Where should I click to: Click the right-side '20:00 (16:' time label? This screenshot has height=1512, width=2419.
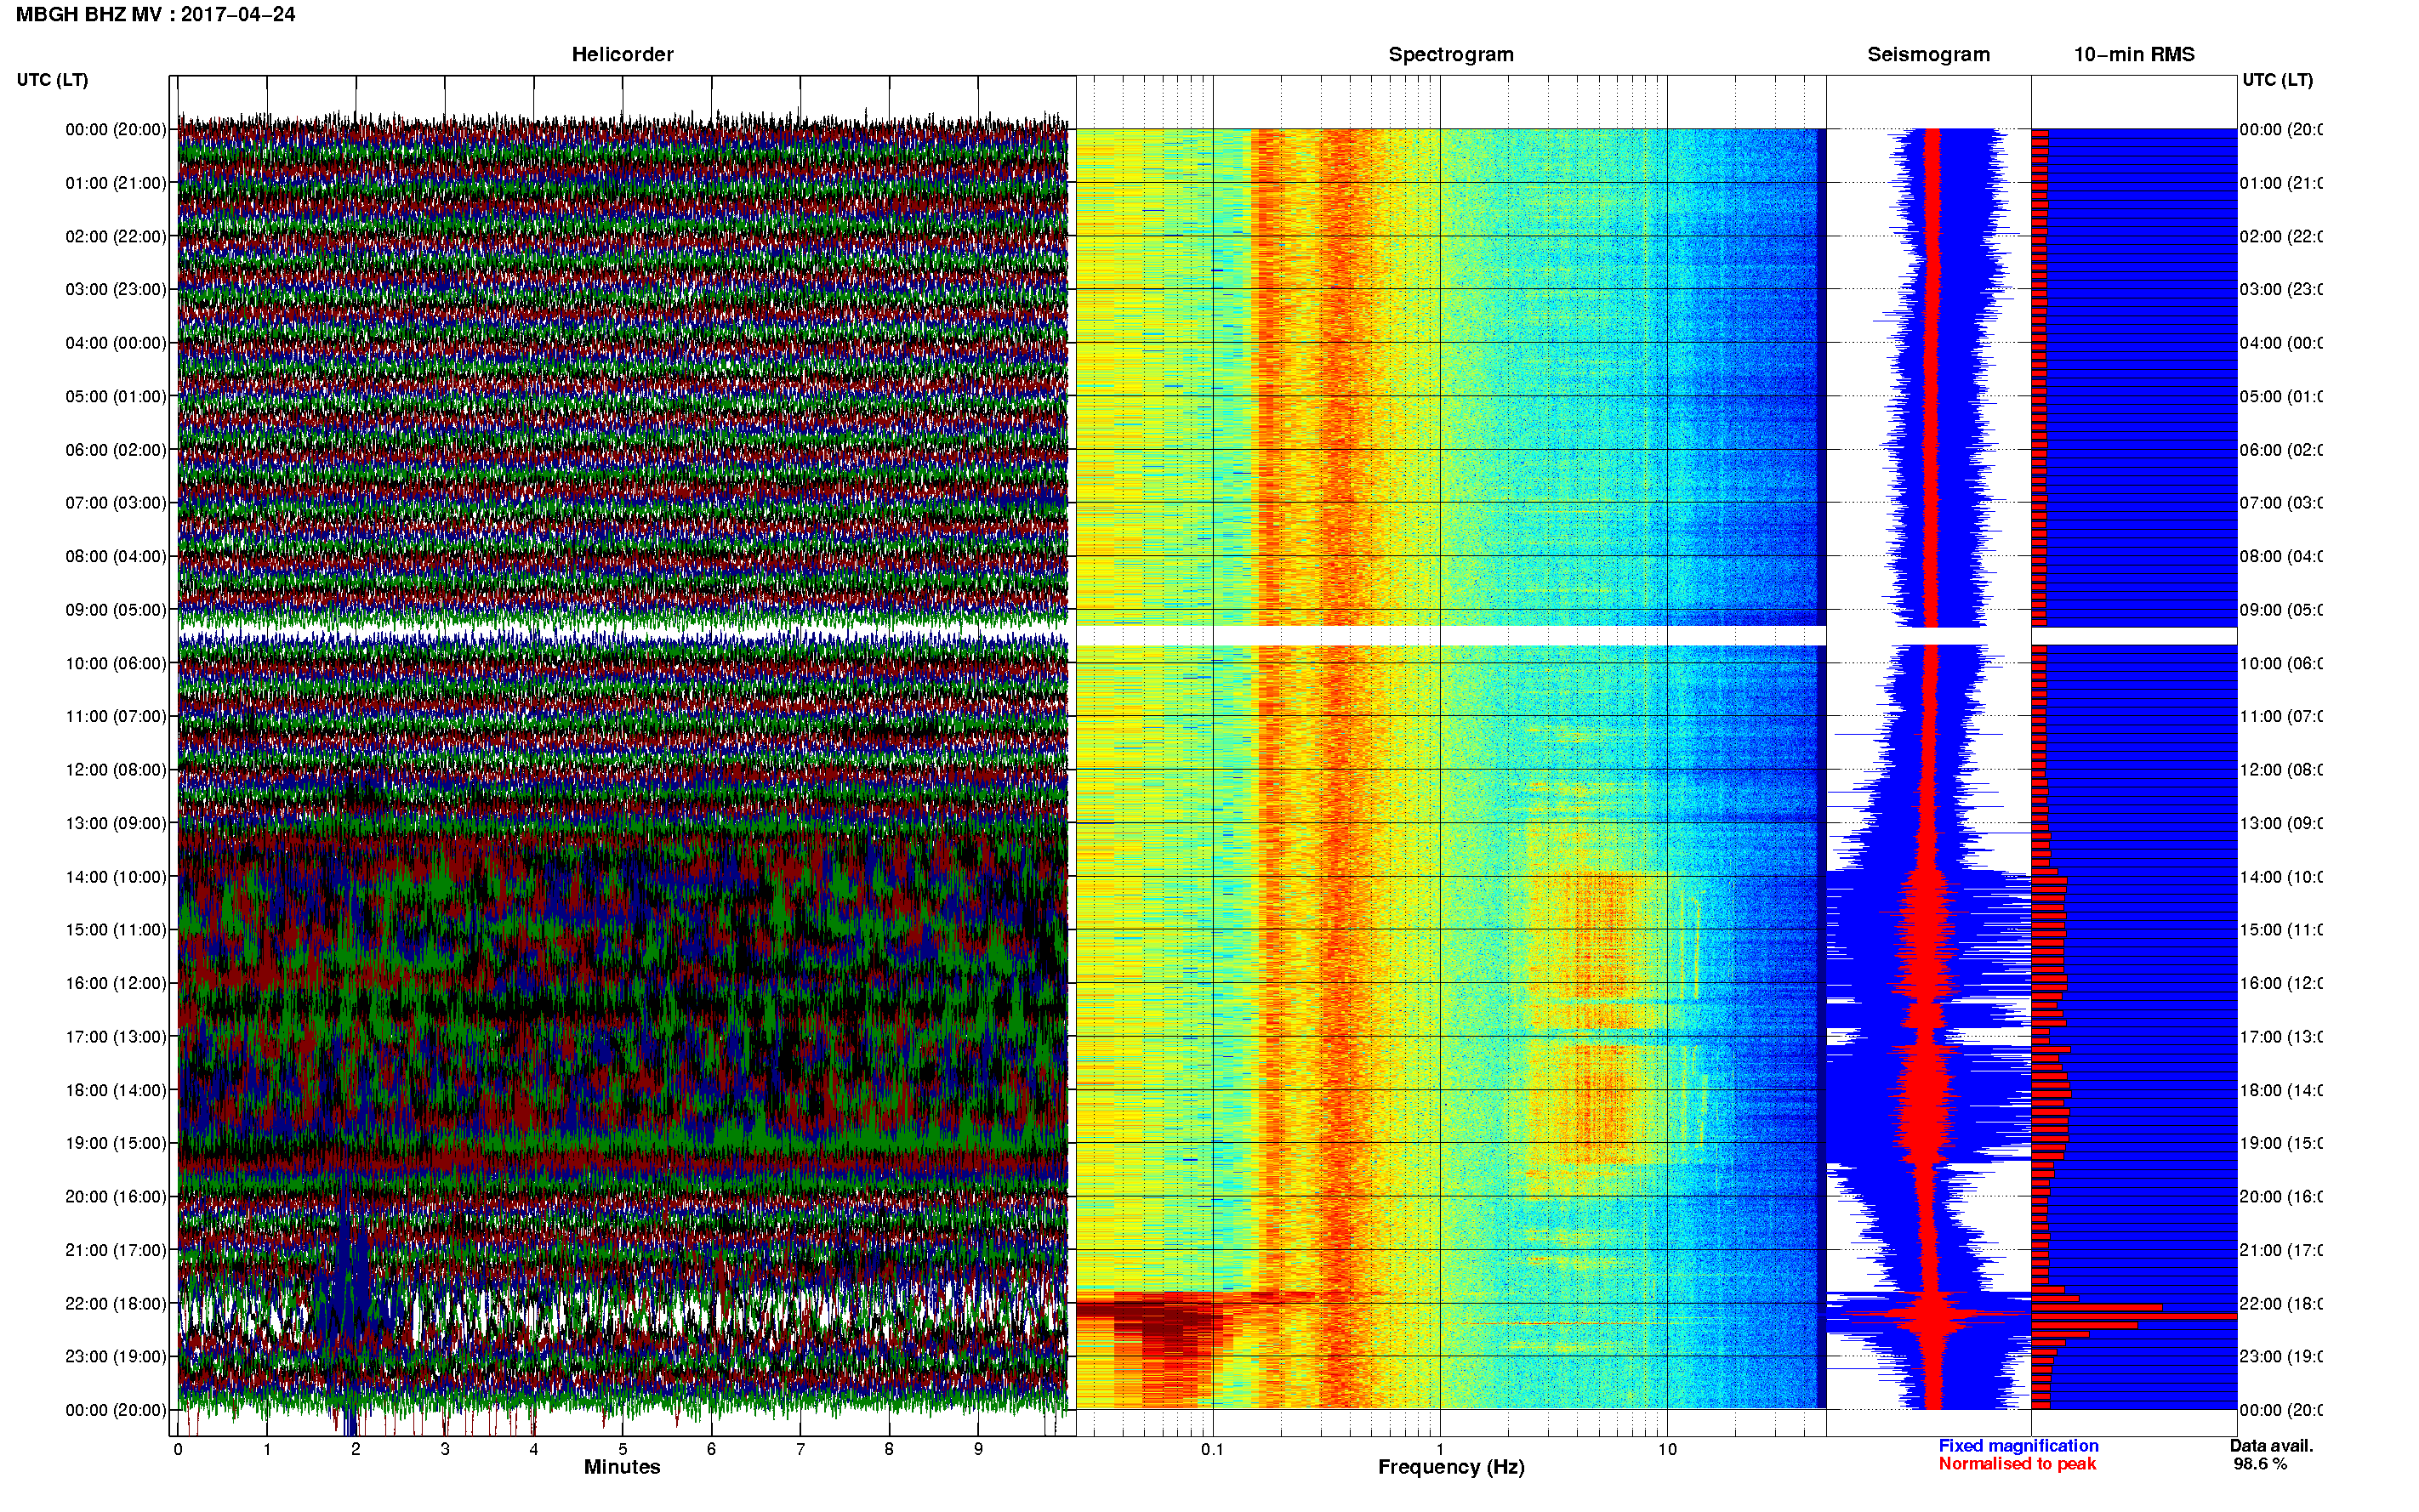point(2281,1197)
